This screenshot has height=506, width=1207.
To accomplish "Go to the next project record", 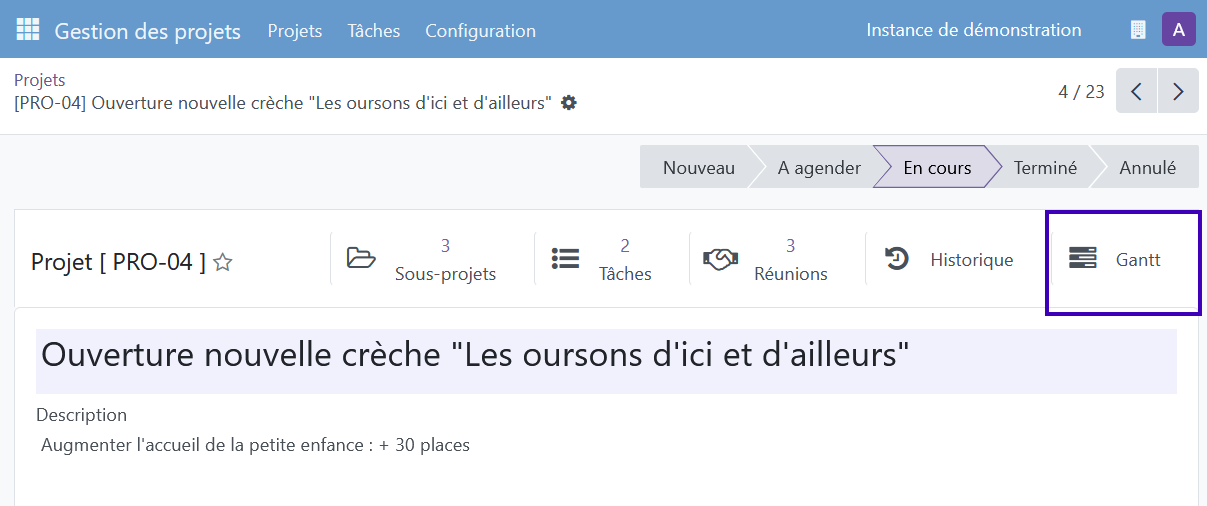I will (x=1178, y=92).
